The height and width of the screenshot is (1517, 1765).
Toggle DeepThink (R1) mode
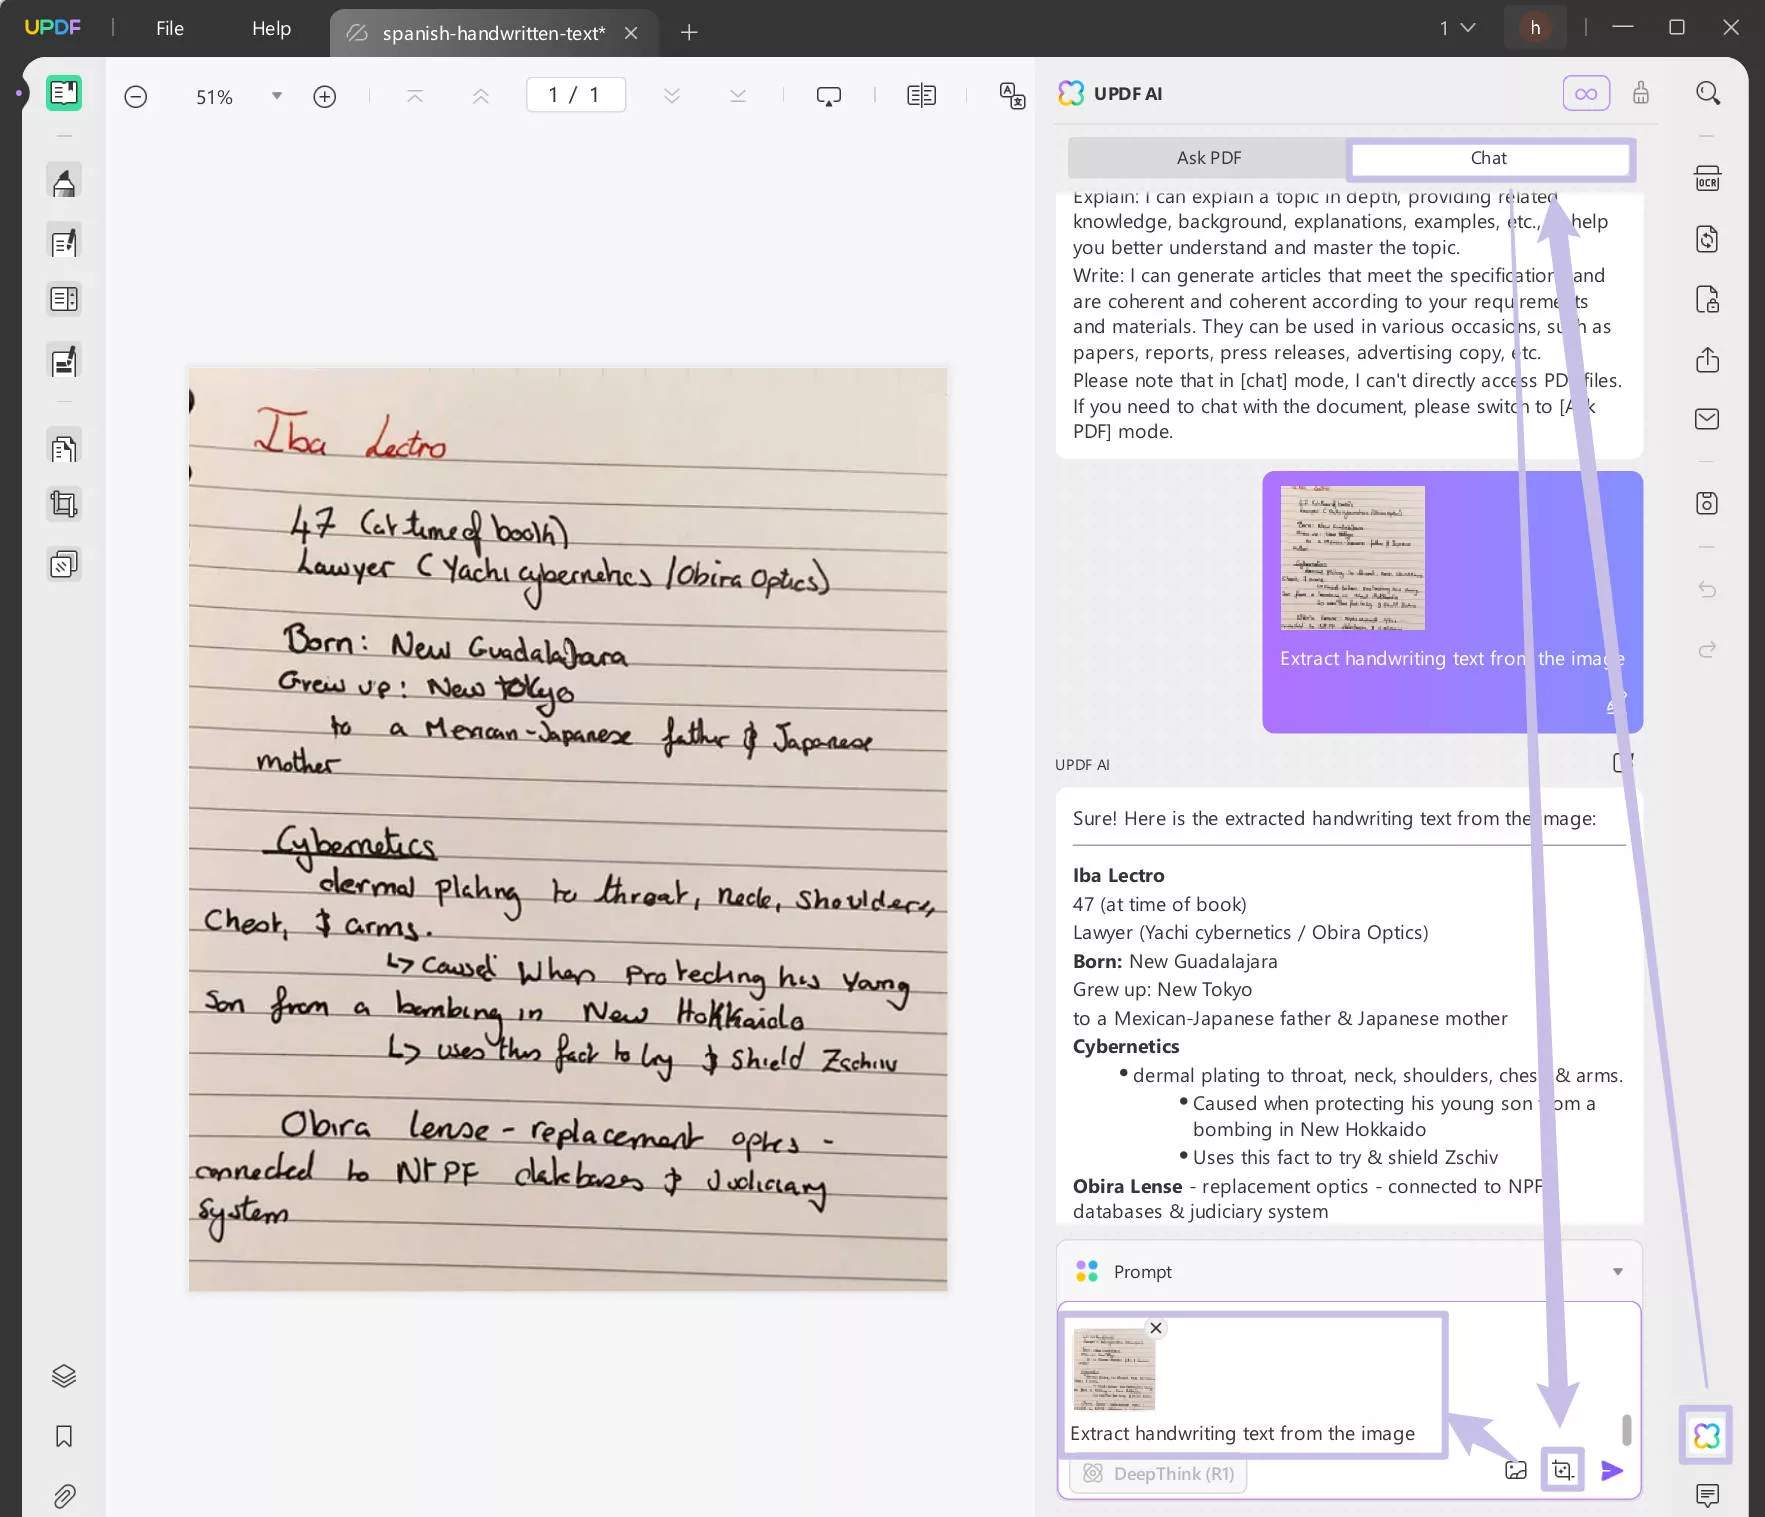[1159, 1473]
